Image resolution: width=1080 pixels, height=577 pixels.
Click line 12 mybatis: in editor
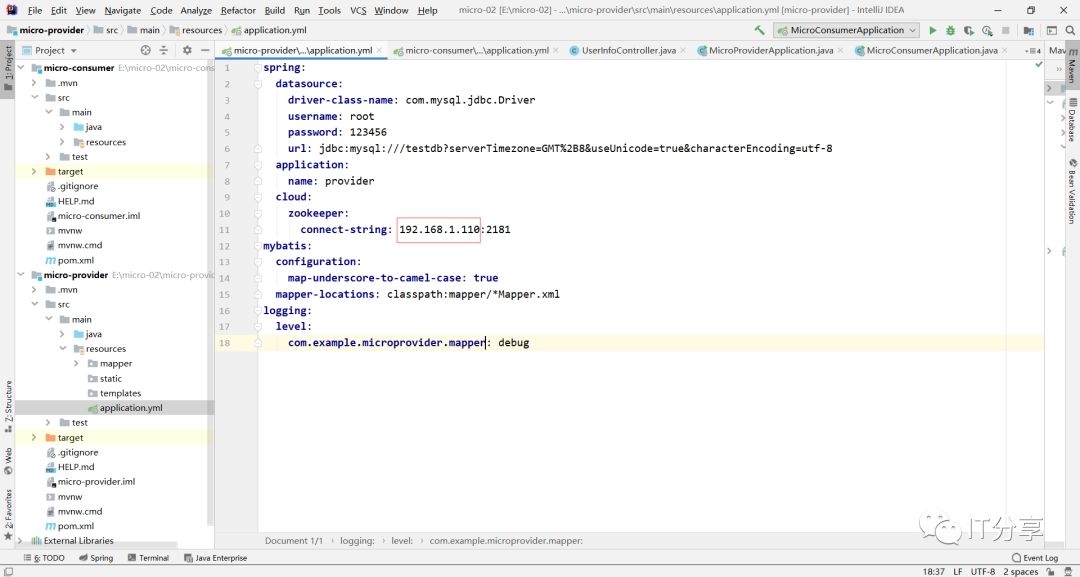coord(287,246)
